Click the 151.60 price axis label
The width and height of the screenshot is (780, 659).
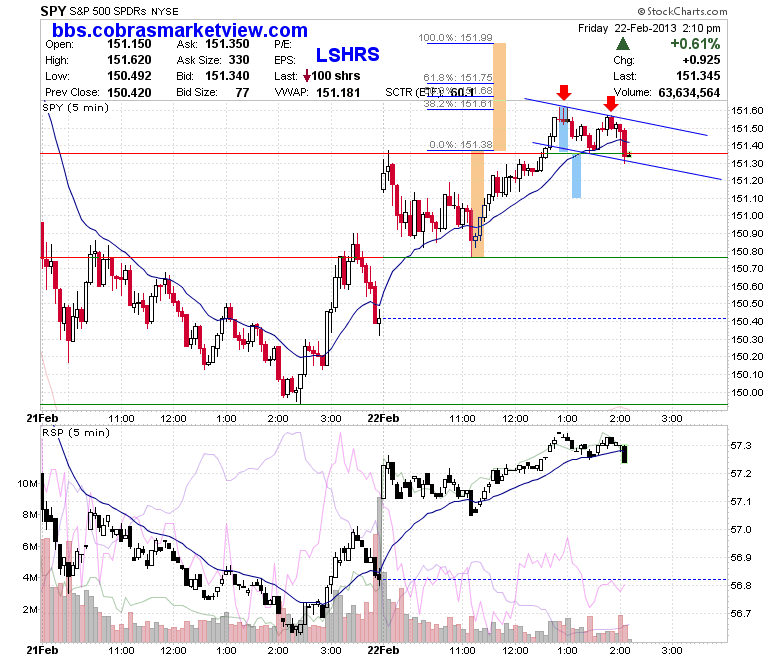747,110
